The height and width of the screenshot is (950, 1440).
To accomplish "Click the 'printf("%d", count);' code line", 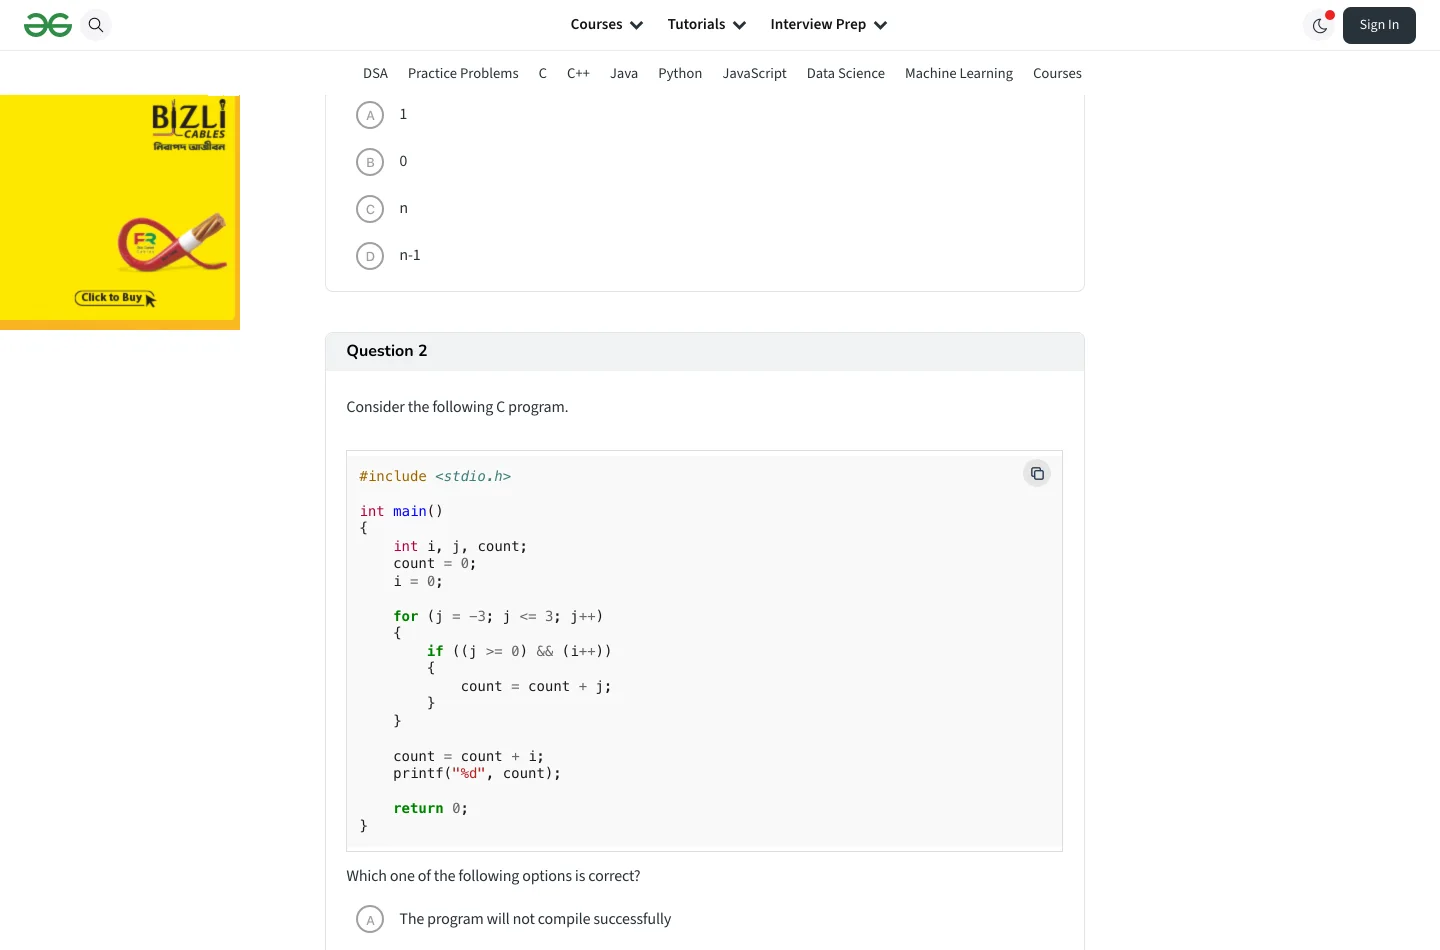I will 477,773.
